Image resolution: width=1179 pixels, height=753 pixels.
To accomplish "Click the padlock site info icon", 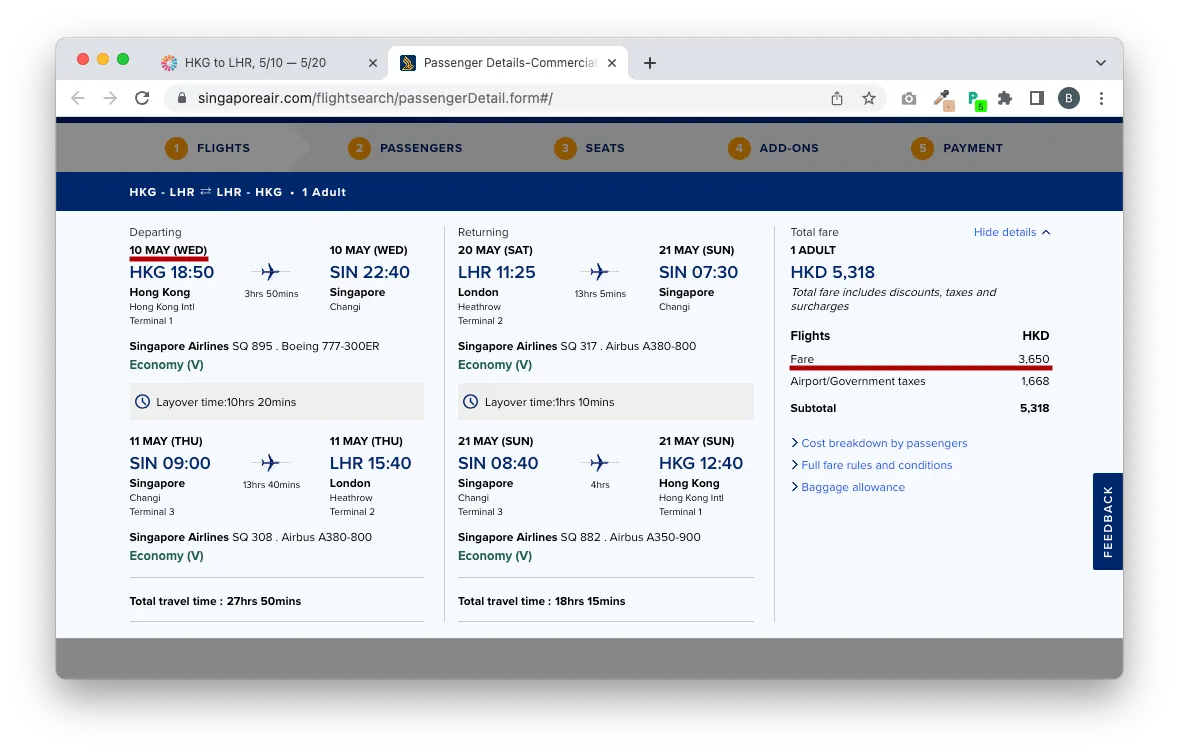I will [x=181, y=99].
